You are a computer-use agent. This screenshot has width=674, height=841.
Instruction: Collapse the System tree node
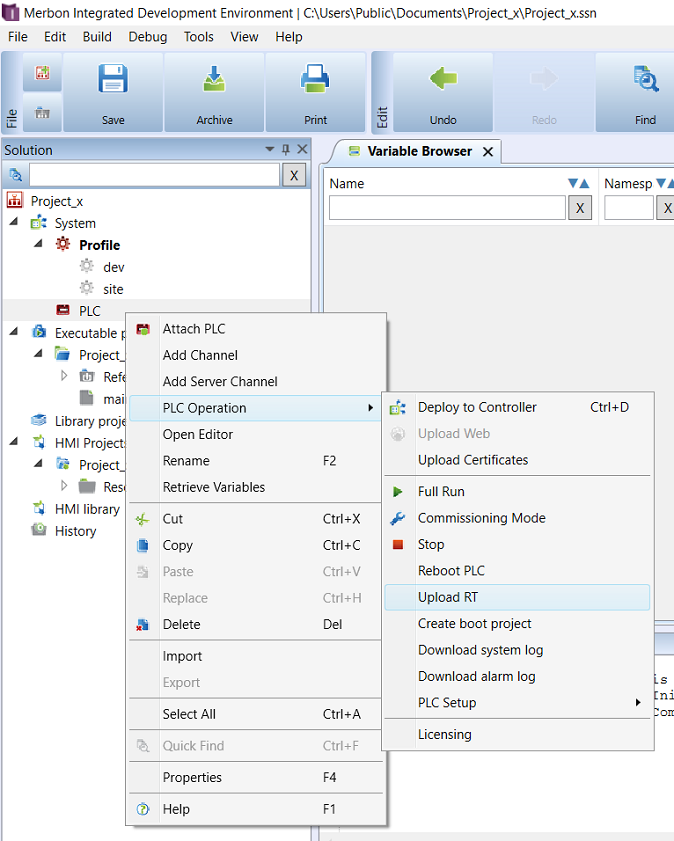point(14,221)
